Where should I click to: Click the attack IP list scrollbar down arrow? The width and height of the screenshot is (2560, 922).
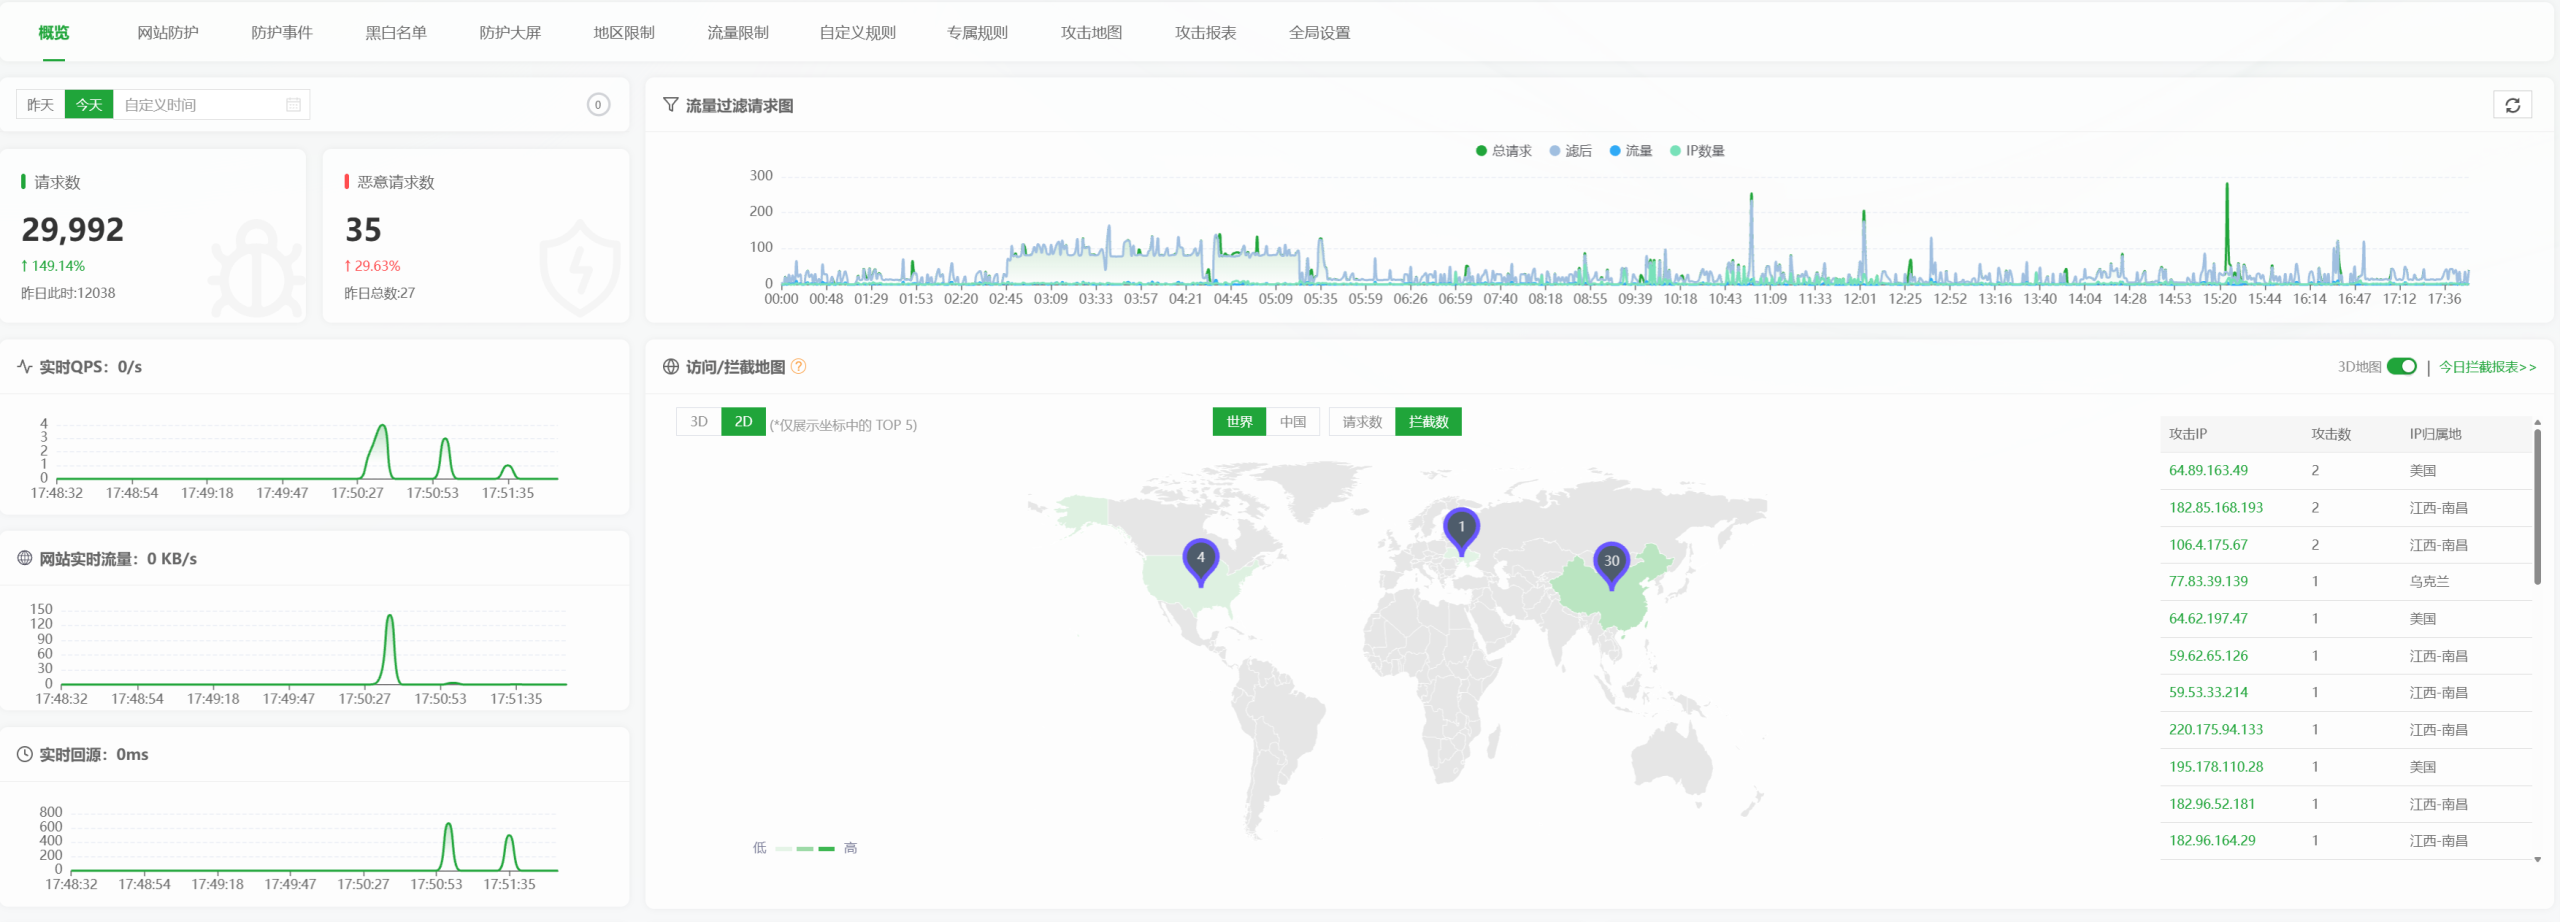[x=2537, y=859]
